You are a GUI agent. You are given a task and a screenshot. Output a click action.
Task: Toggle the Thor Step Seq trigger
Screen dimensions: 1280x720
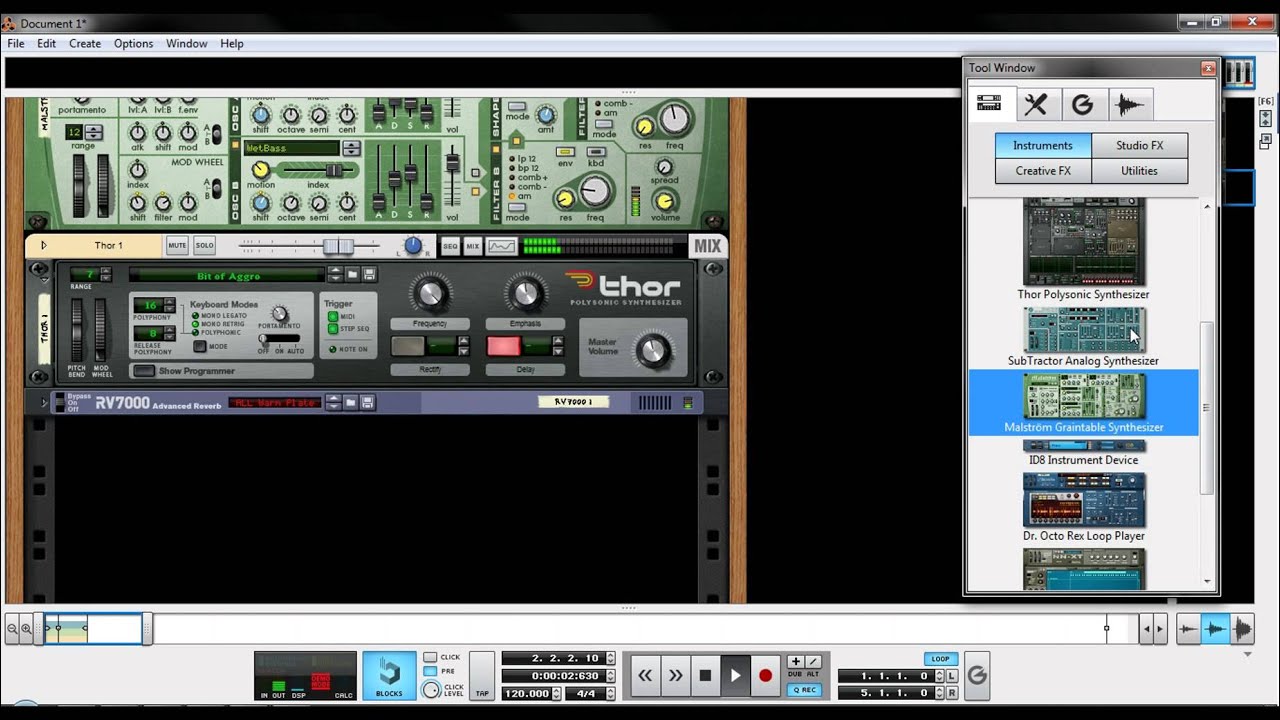click(x=333, y=328)
